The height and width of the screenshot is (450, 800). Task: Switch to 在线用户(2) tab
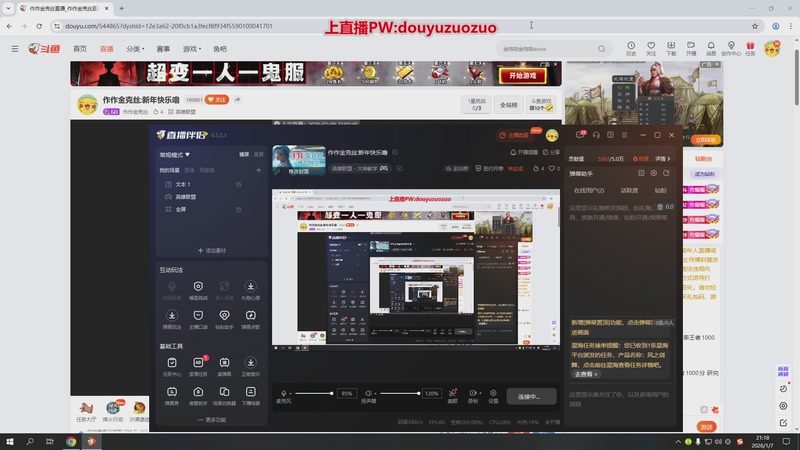tap(589, 190)
